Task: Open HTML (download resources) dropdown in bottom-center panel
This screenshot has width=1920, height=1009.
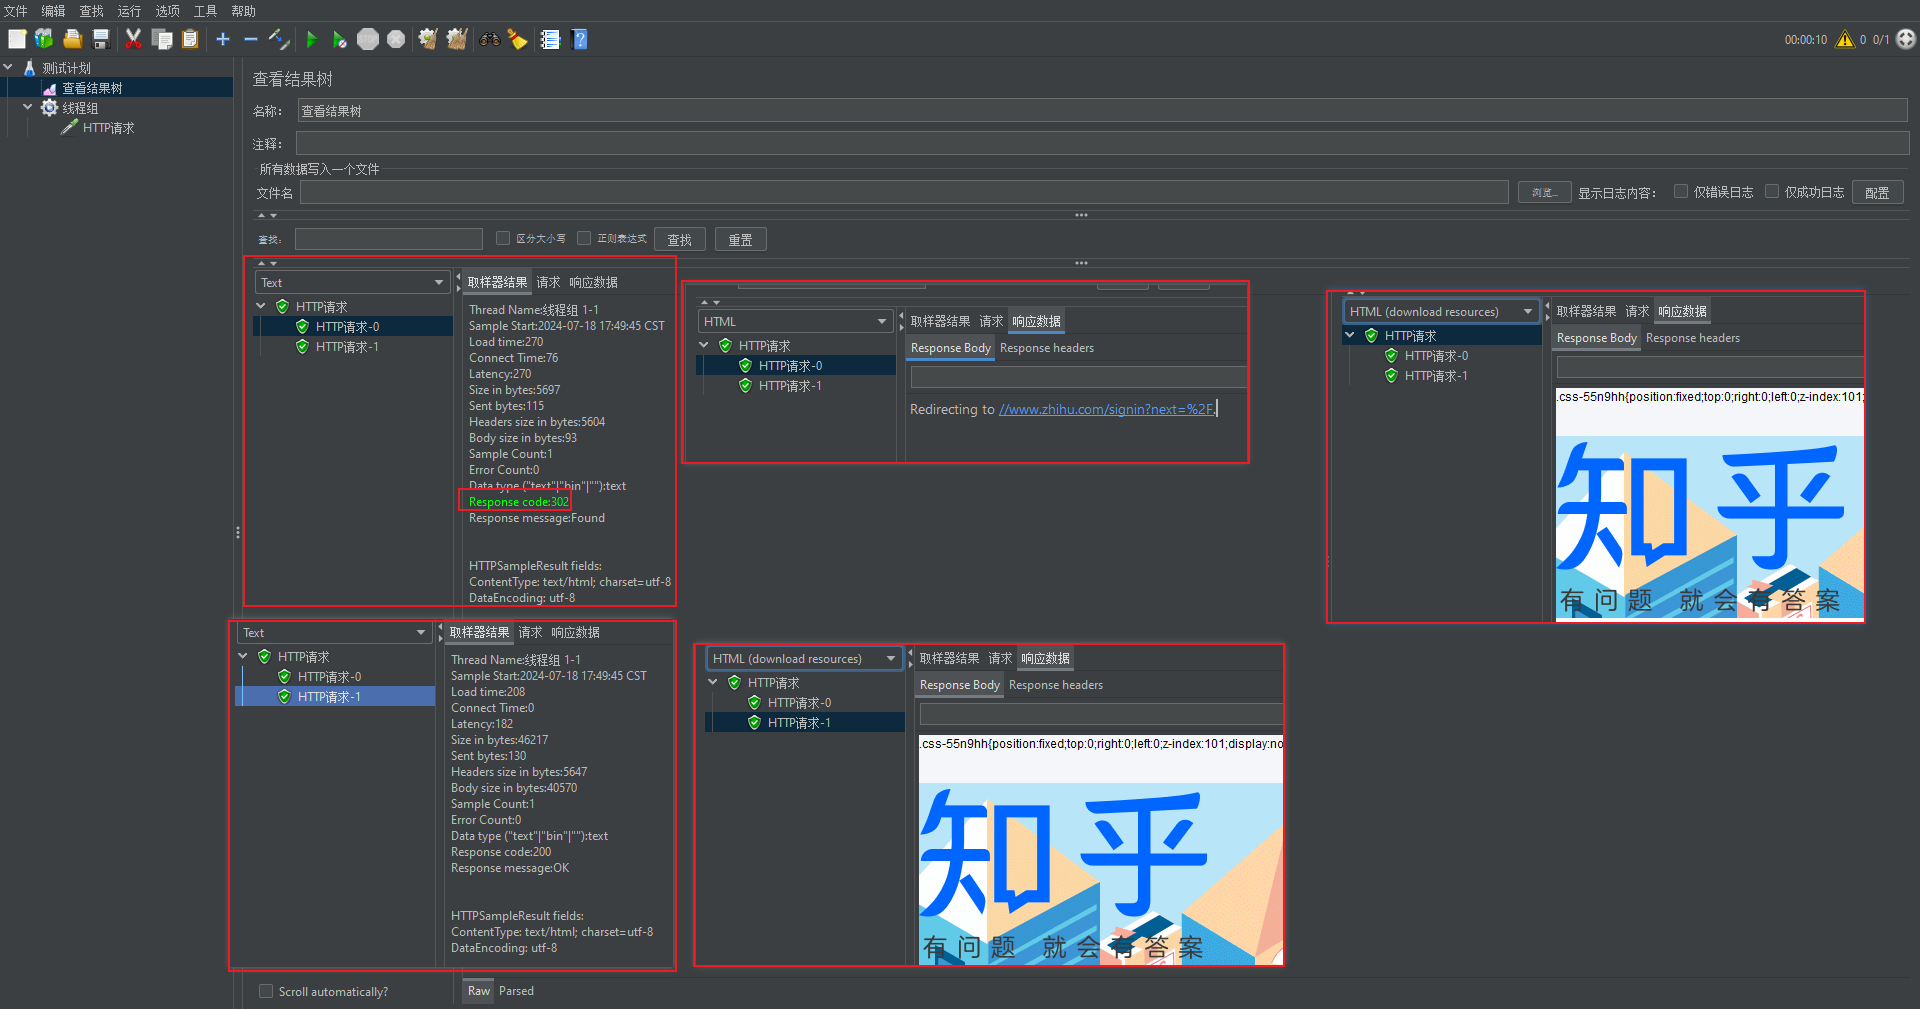Action: 804,658
